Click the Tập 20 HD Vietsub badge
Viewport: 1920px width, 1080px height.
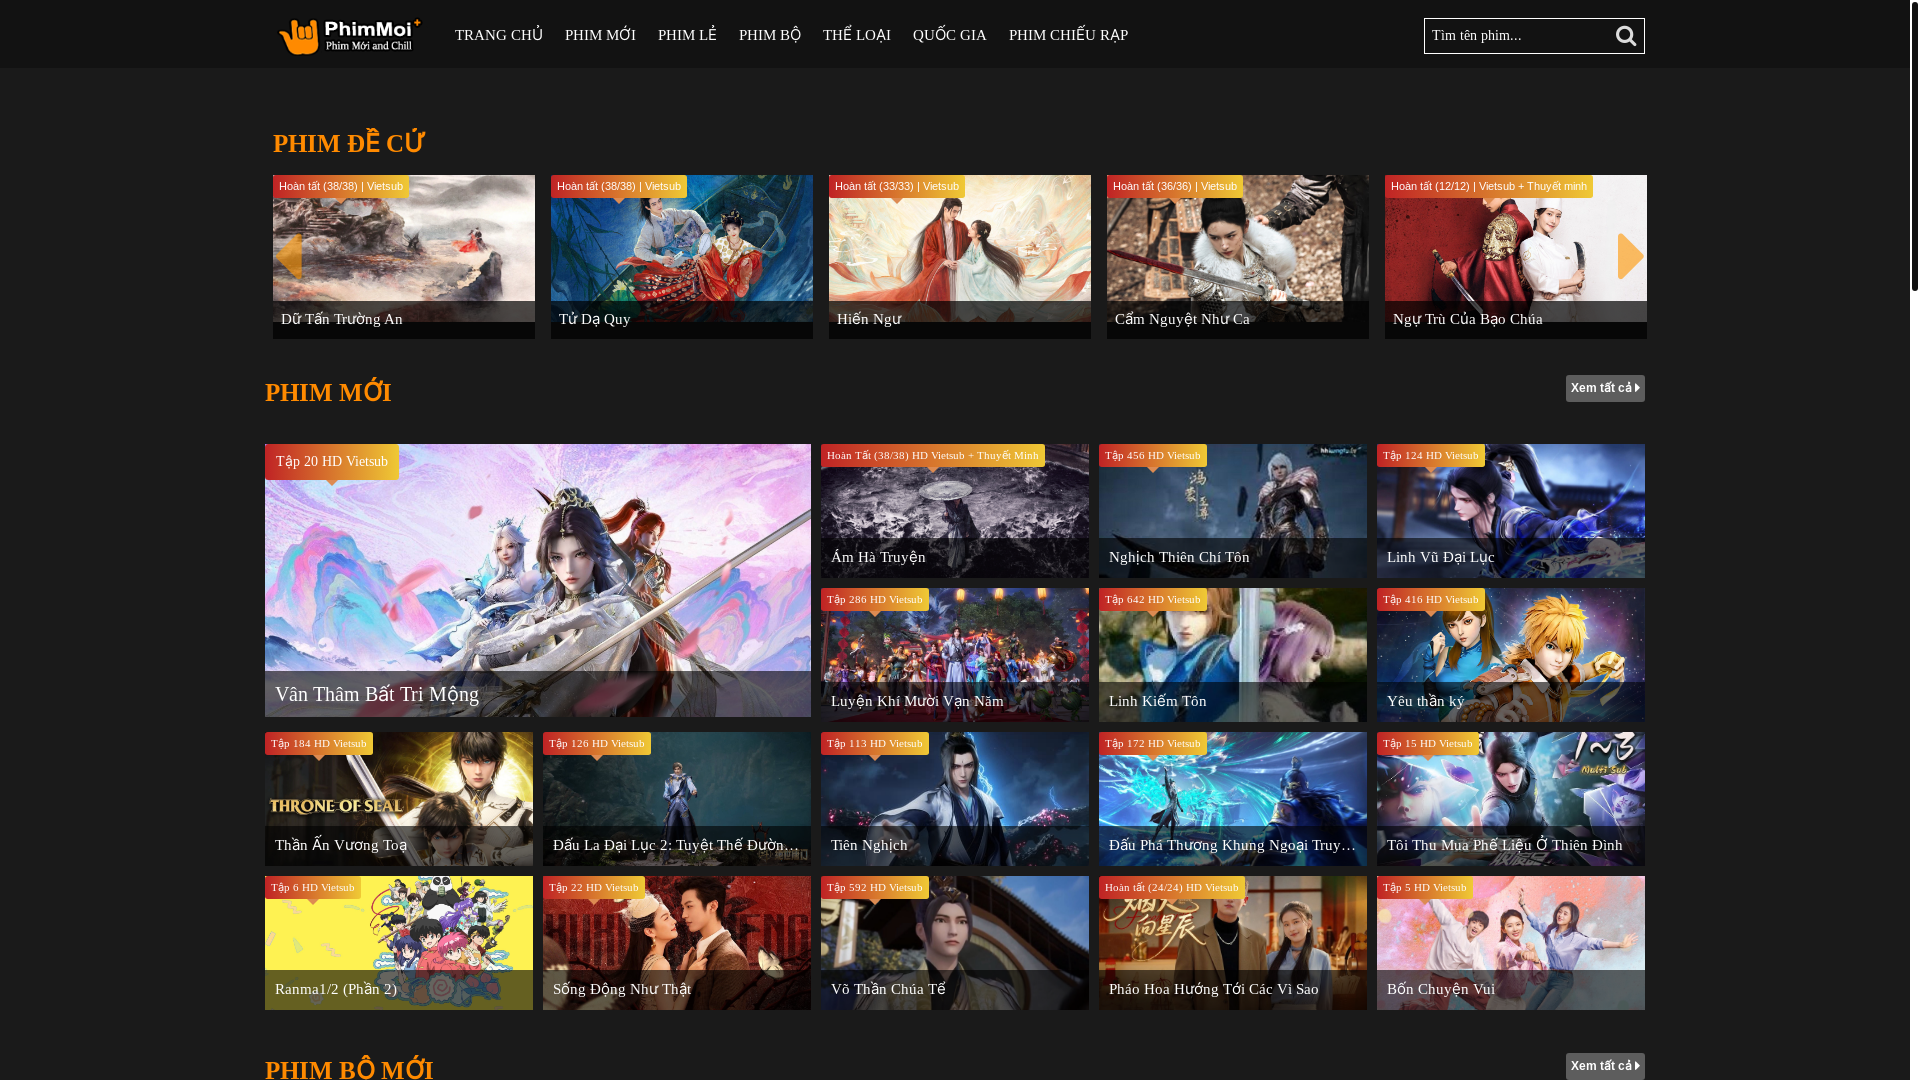[x=332, y=462]
